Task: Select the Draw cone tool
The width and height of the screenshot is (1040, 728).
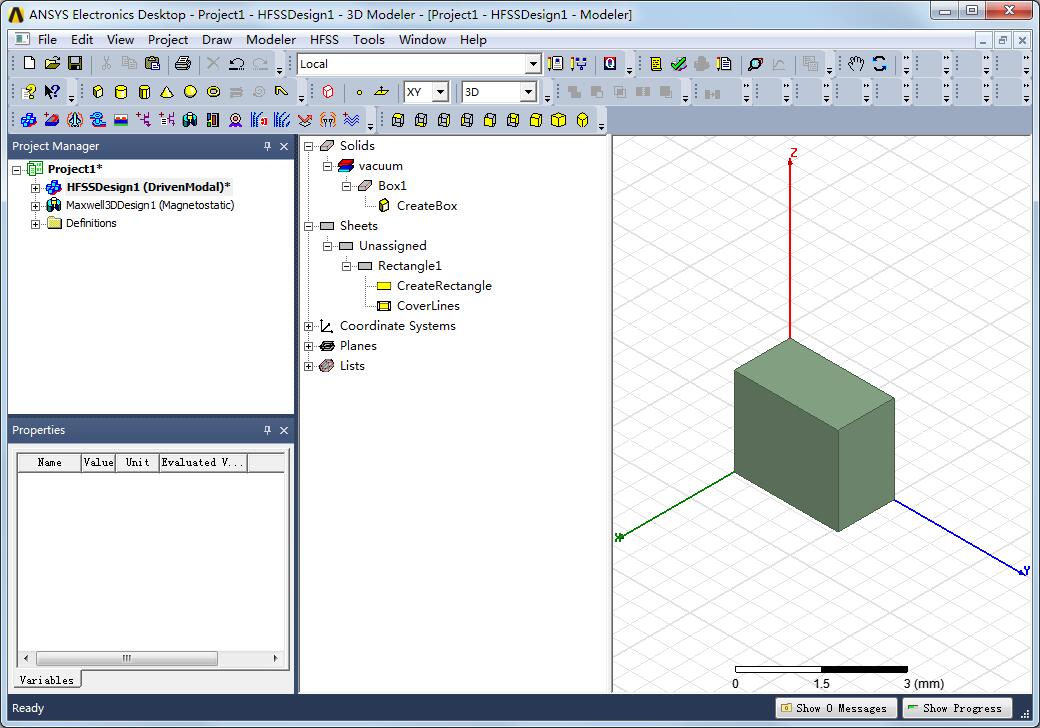Action: click(x=167, y=91)
